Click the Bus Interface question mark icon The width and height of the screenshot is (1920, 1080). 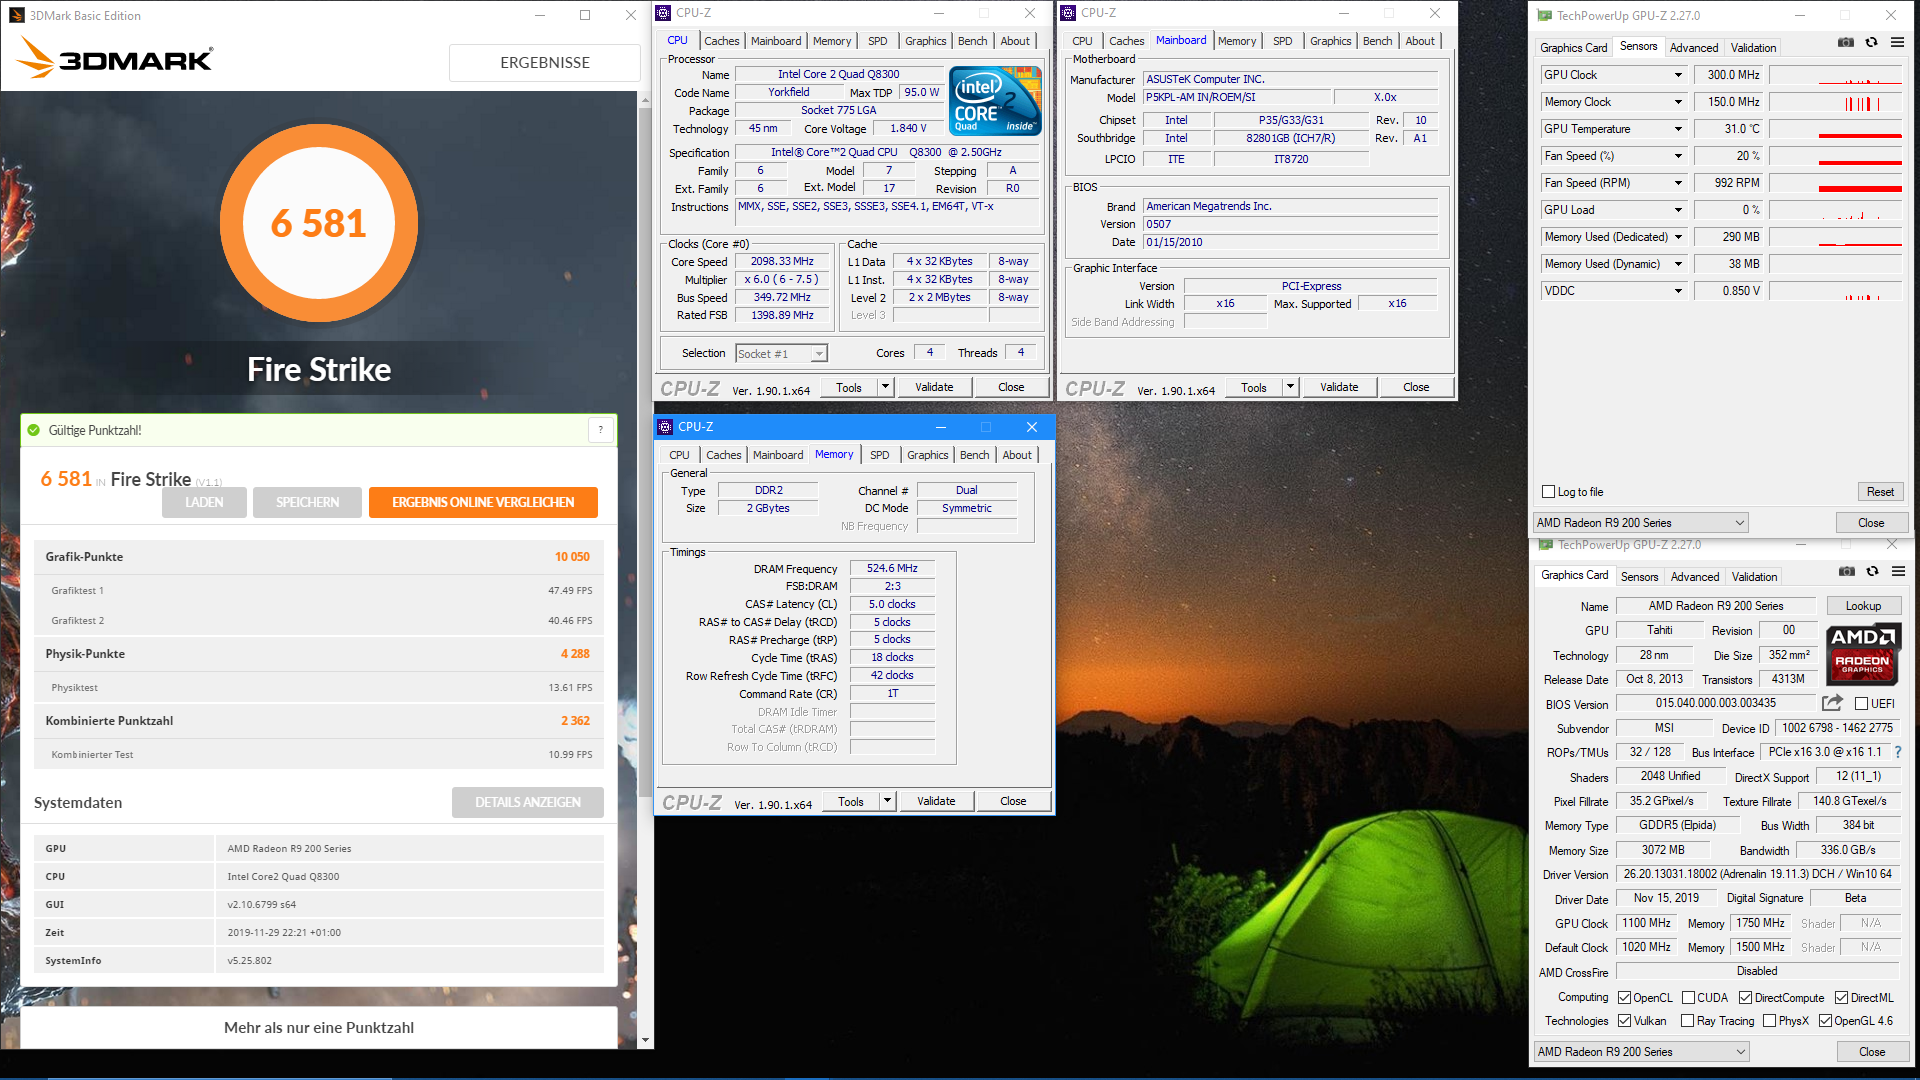[x=1897, y=752]
